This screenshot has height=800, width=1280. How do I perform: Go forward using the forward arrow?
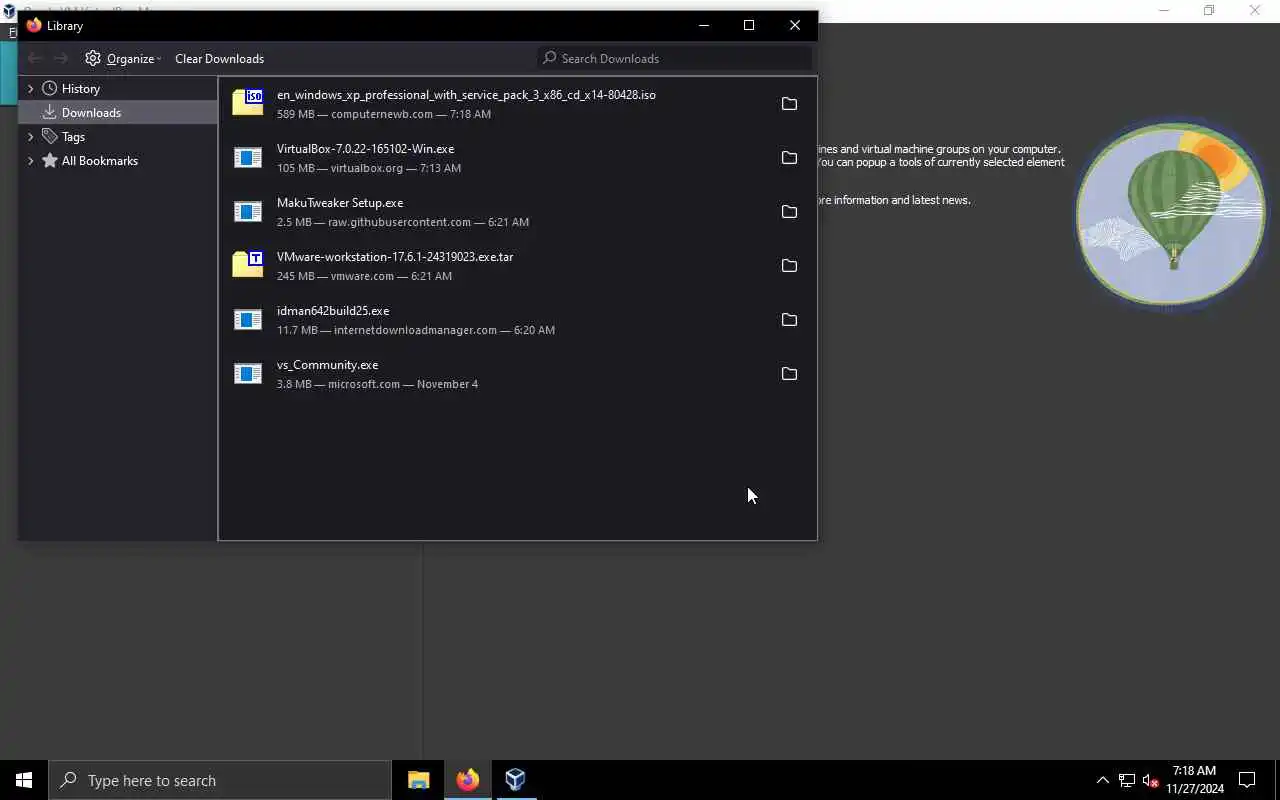pyautogui.click(x=61, y=58)
